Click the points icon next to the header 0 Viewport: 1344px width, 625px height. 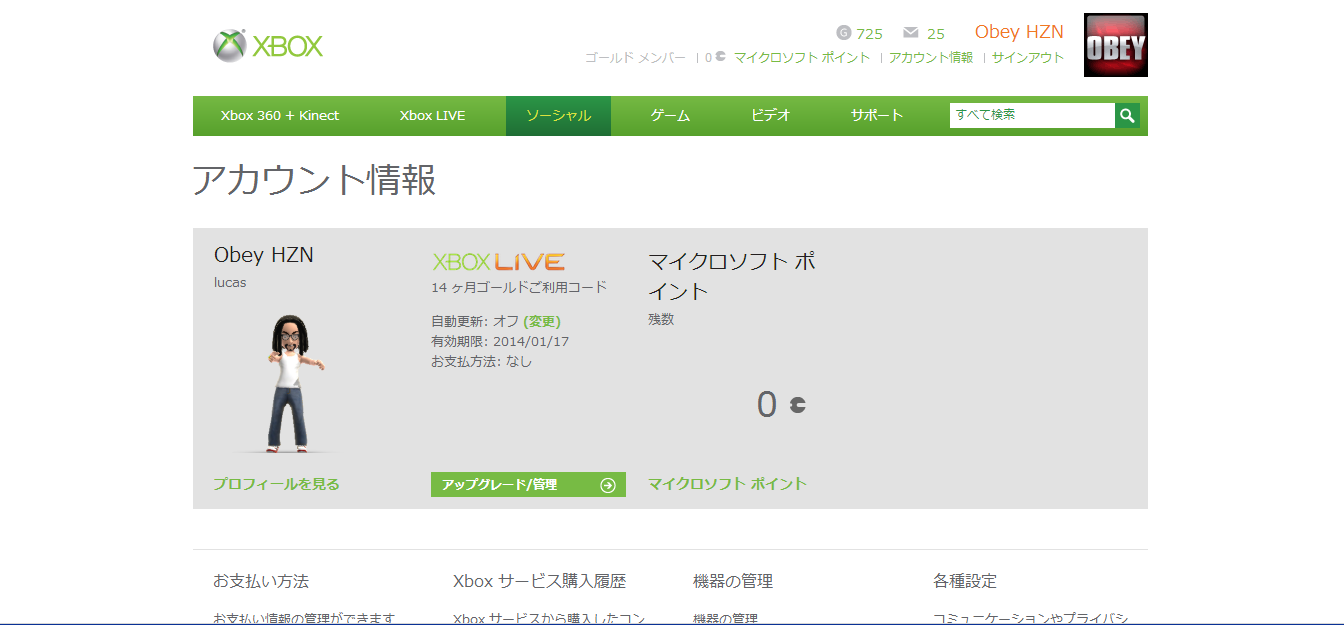point(721,57)
